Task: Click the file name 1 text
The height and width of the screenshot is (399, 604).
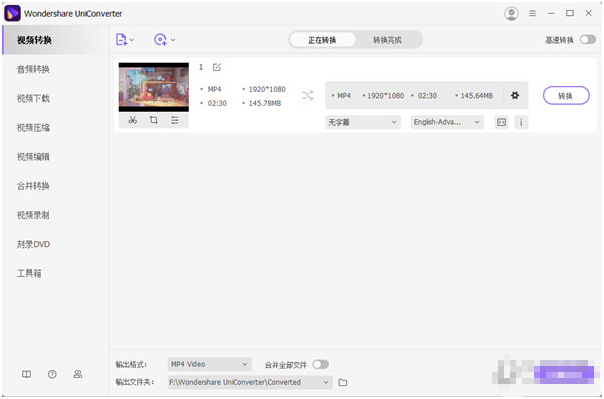Action: [x=201, y=67]
